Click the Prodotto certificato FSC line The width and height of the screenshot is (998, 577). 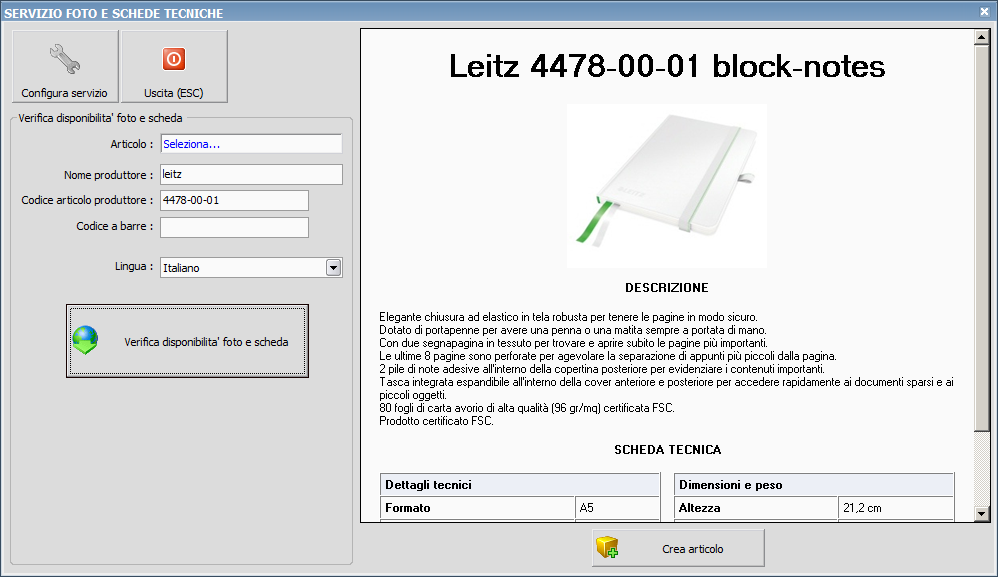pos(437,421)
